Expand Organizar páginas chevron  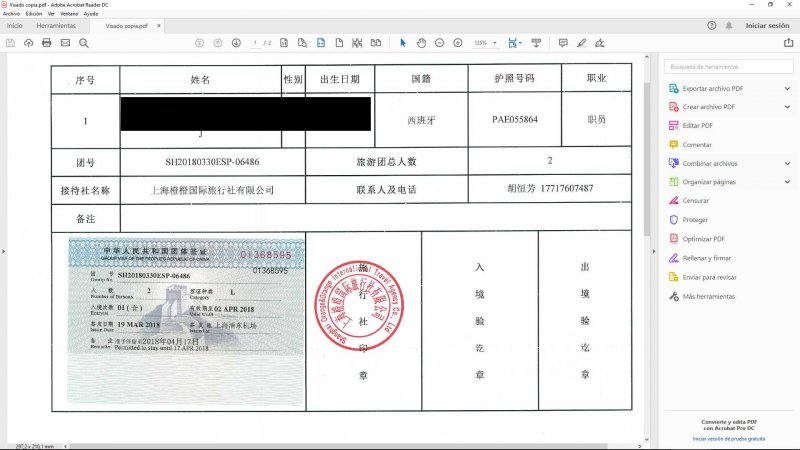(788, 182)
